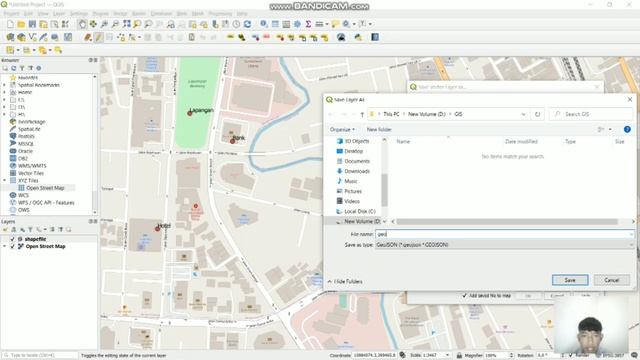Viewport: 640px width, 360px height.
Task: Select the Identify Features tool
Action: [264, 24]
